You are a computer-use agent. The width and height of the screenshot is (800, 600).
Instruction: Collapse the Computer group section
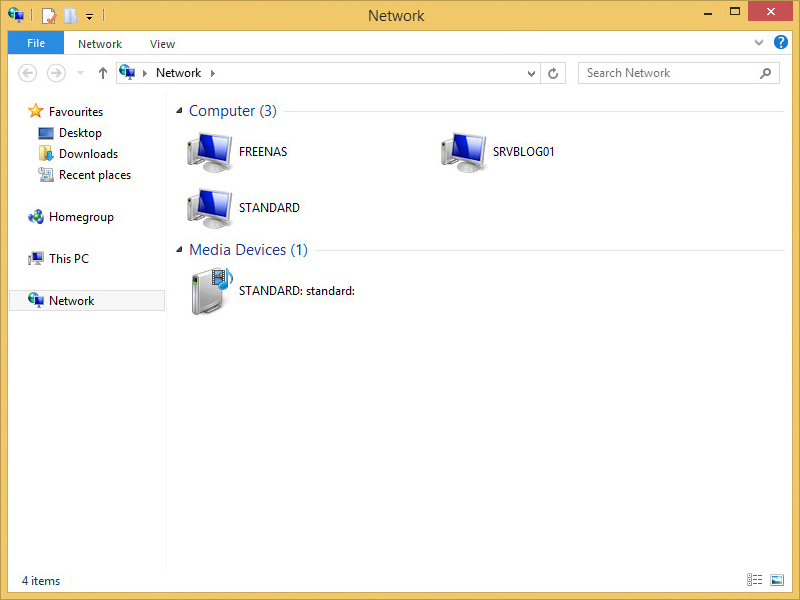click(180, 111)
